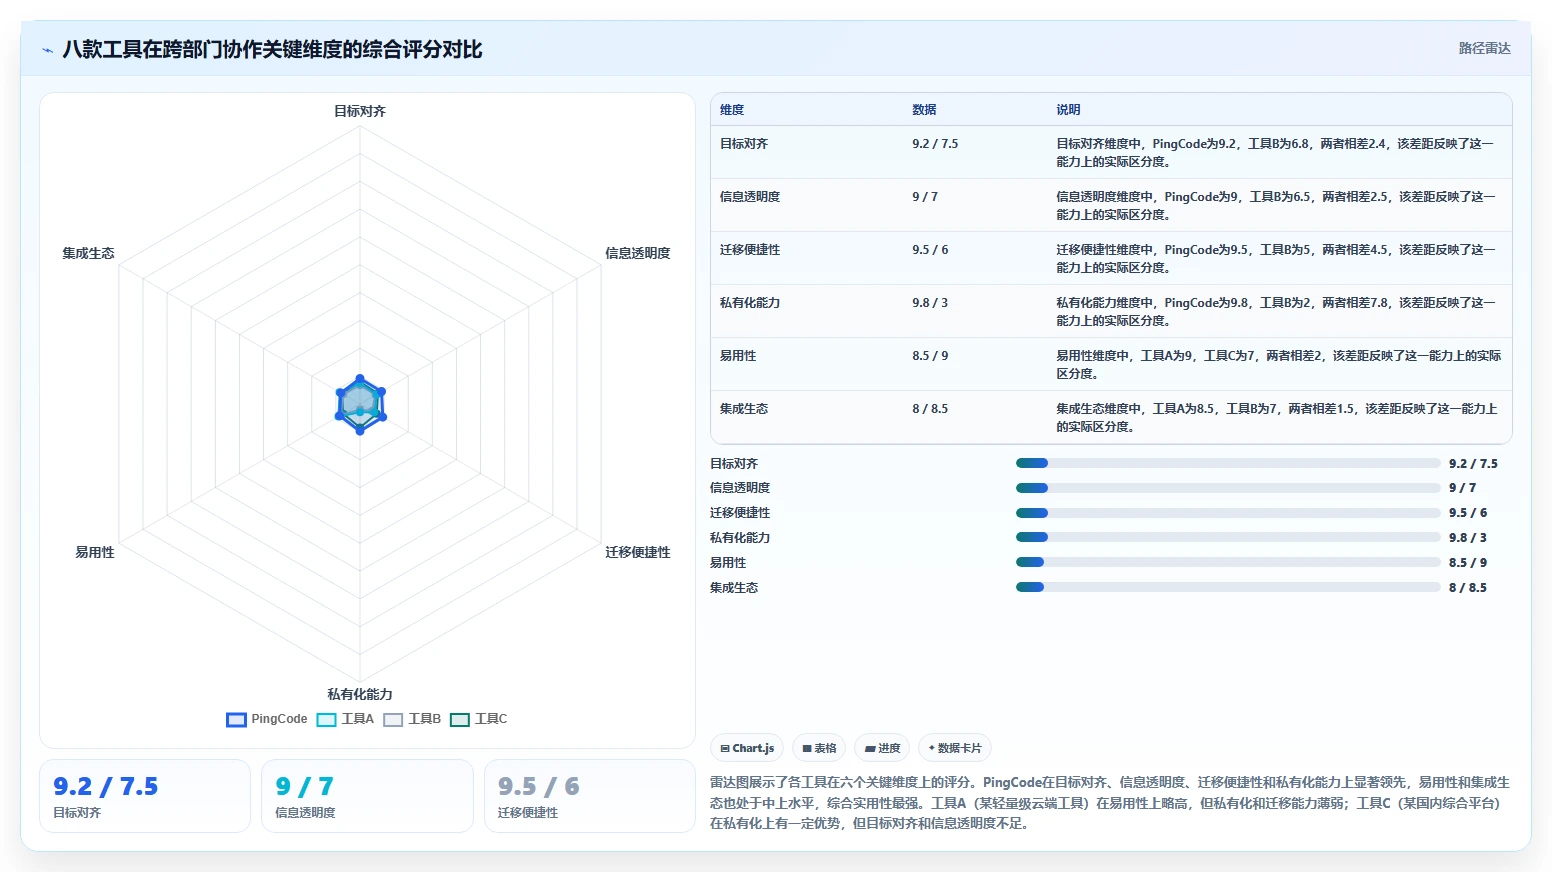The width and height of the screenshot is (1552, 872).
Task: Click the table value 8.5 / 9
Action: click(x=930, y=356)
